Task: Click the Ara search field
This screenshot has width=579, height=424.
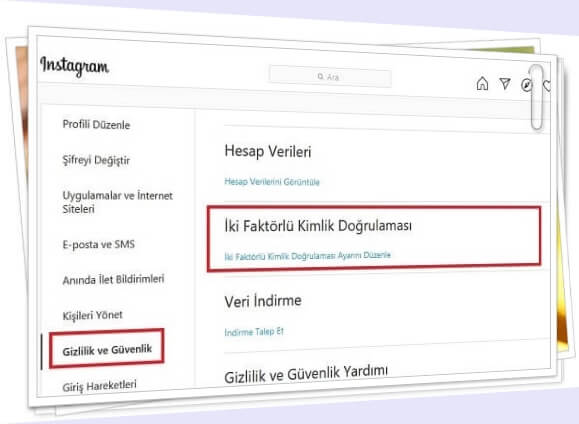Action: coord(330,76)
